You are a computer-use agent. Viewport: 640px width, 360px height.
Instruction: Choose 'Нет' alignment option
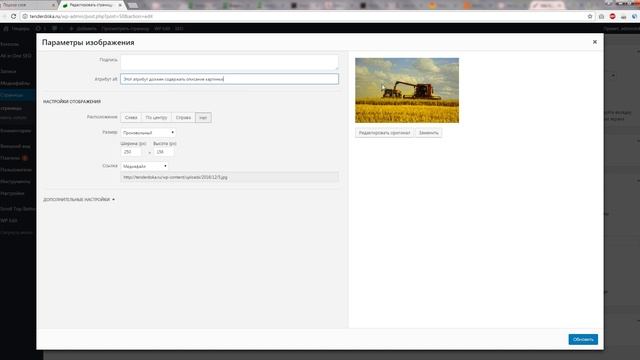[x=203, y=118]
